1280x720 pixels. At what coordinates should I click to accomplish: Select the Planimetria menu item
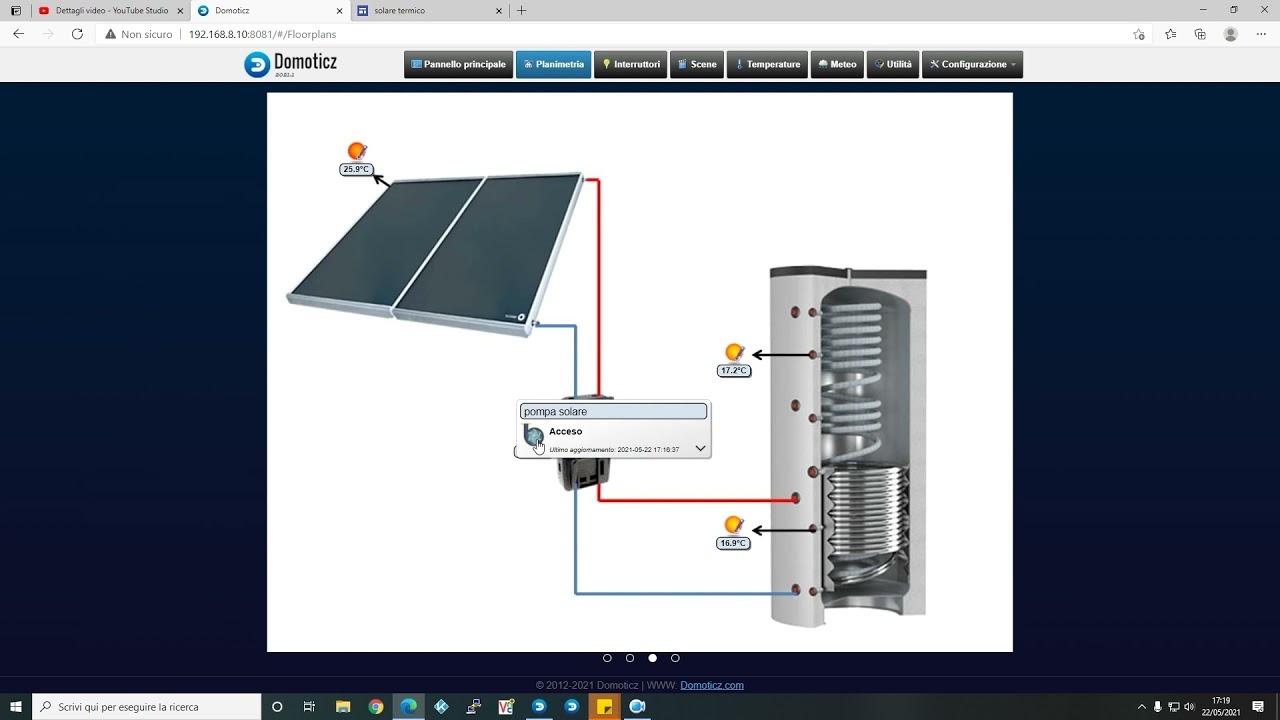[x=554, y=64]
